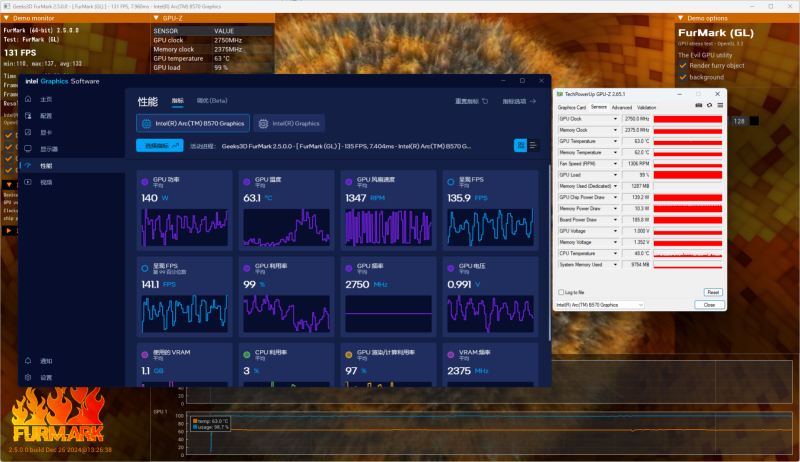Viewport: 800px width, 462px height.
Task: Open 通知 notifications bell icon
Action: (29, 360)
